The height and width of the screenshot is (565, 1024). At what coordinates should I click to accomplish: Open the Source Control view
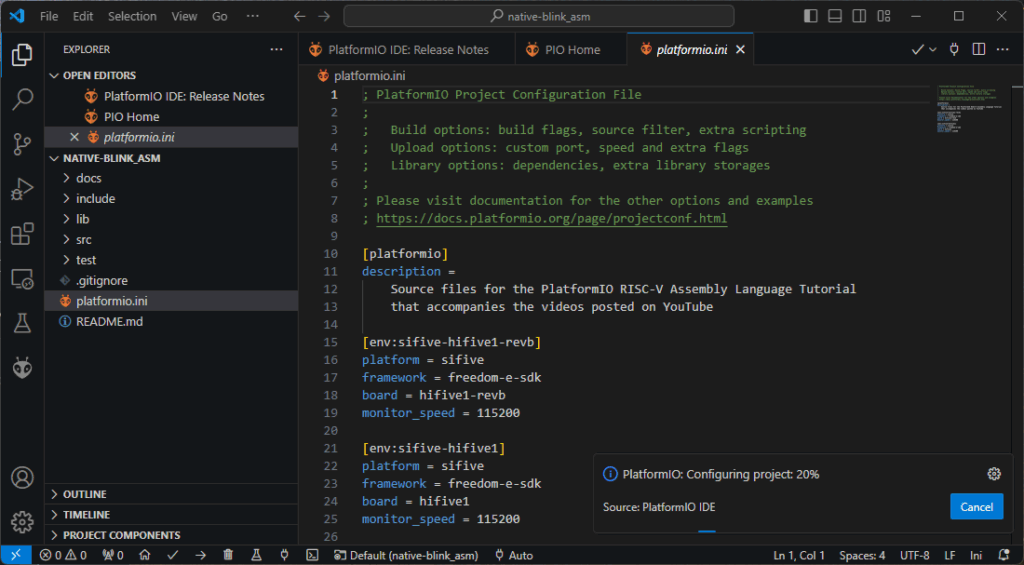(22, 144)
